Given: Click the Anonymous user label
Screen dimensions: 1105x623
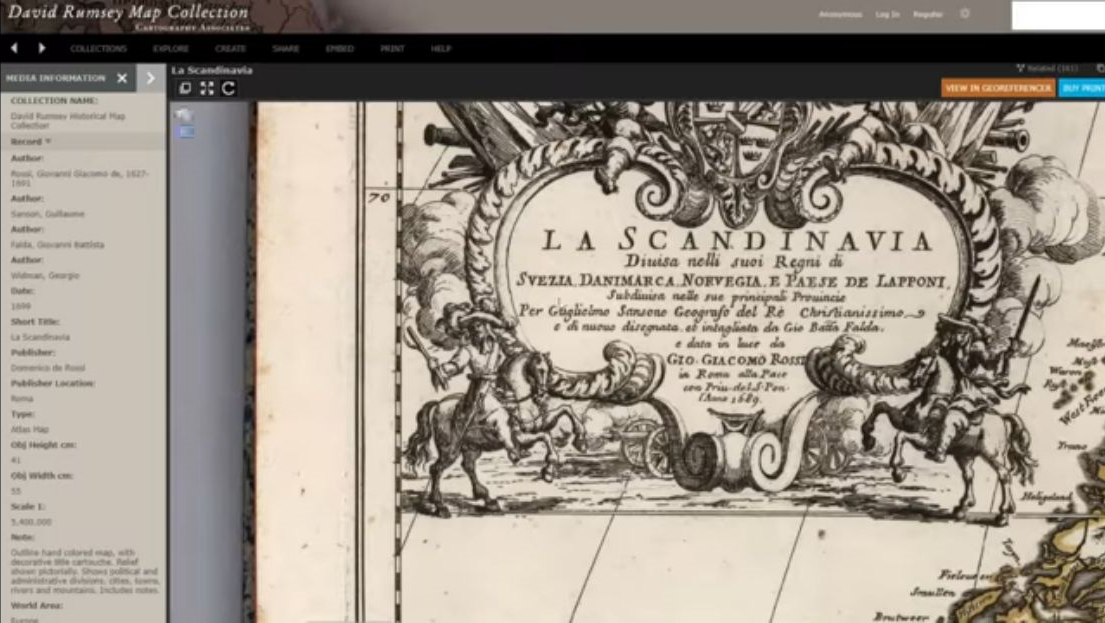Looking at the screenshot, I should click(x=840, y=14).
